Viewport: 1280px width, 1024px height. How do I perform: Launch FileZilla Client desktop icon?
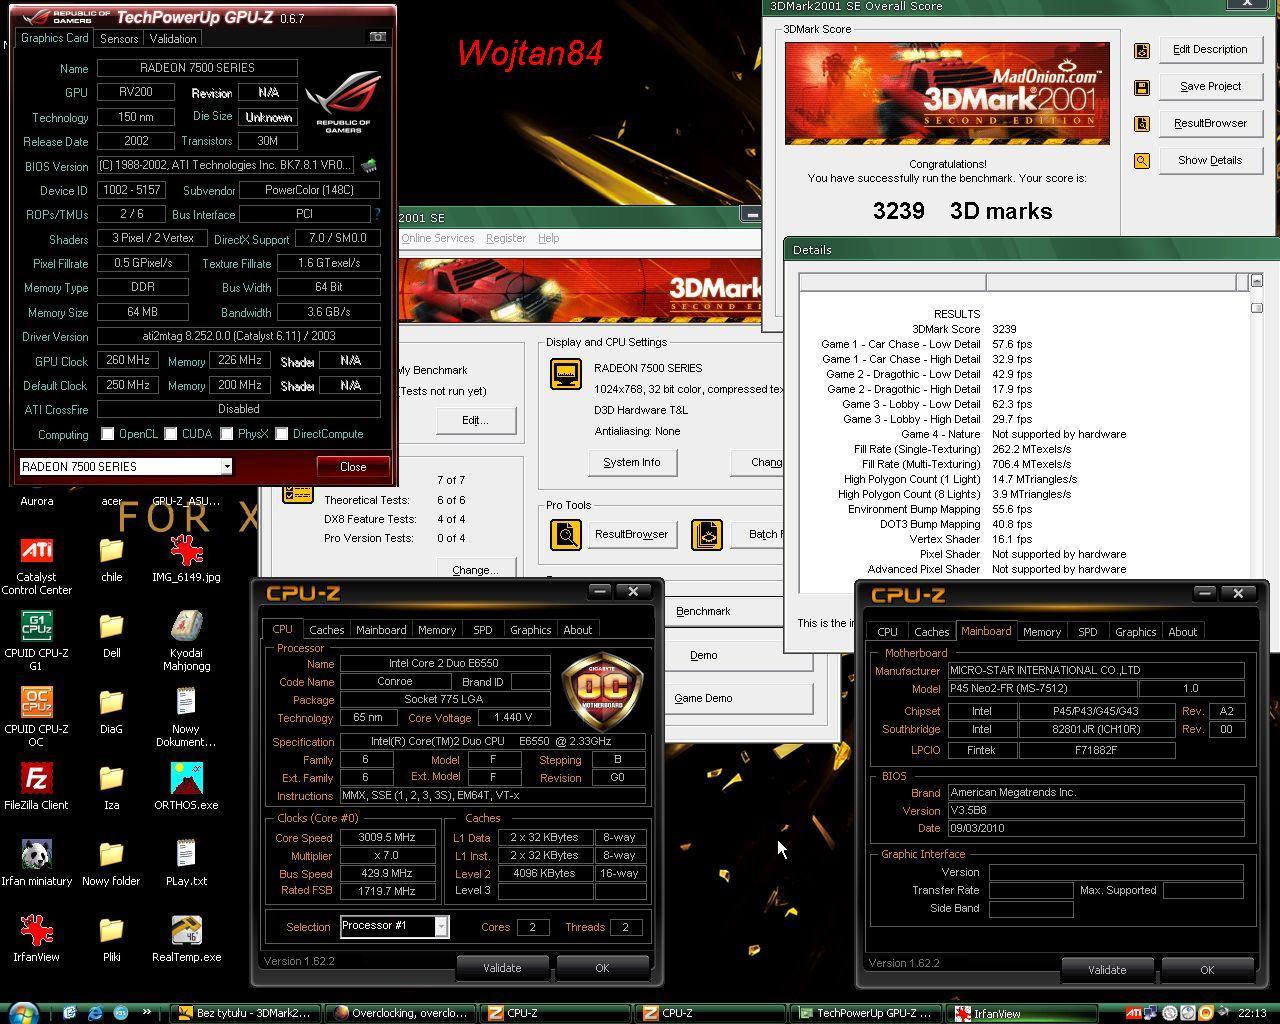(x=37, y=787)
